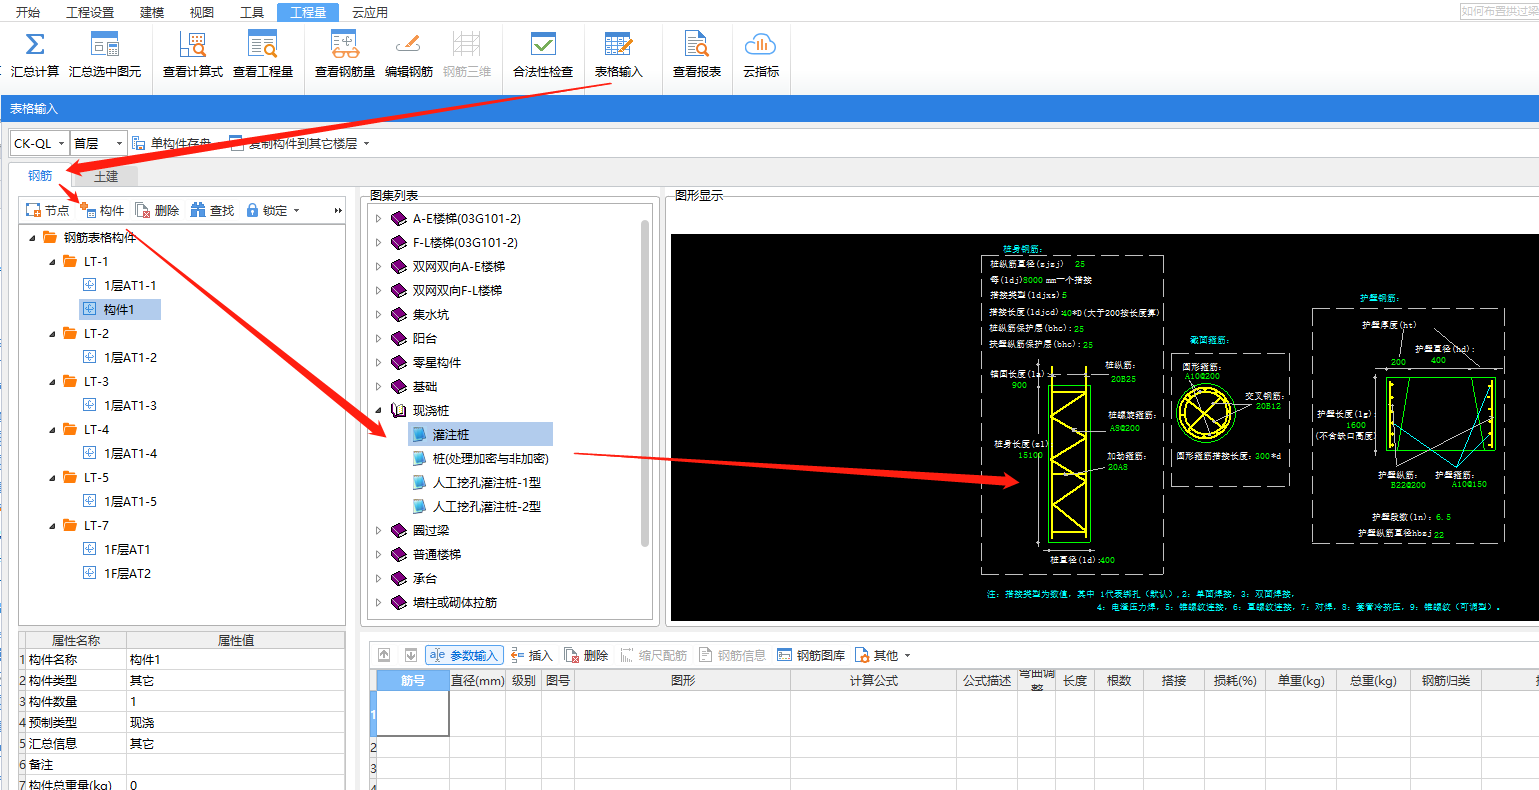
Task: Select 桩(处理加密与非加密) item
Action: click(x=480, y=458)
